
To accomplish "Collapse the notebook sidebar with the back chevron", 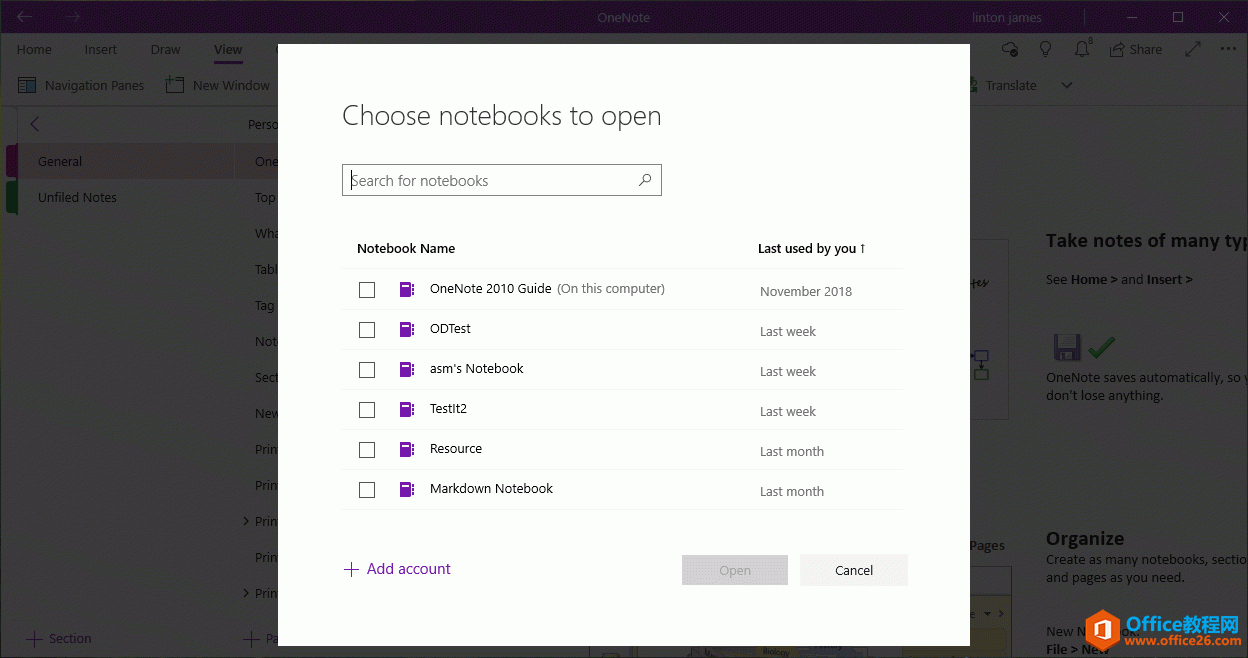I will point(35,123).
